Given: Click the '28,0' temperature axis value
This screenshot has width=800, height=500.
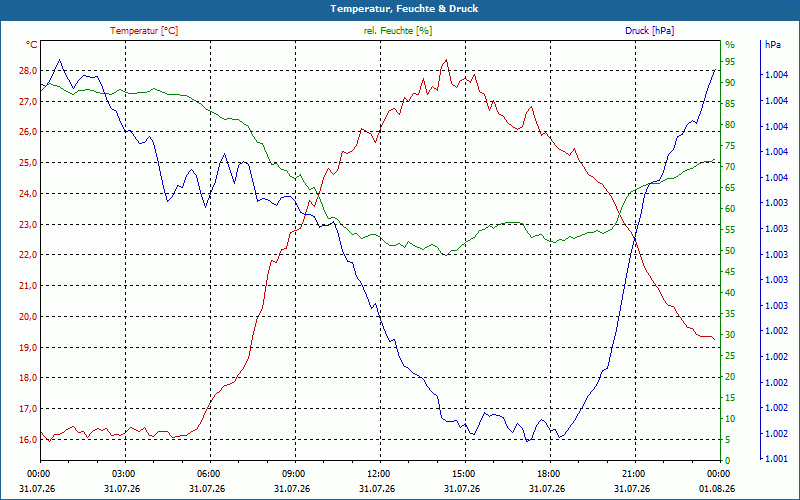Looking at the screenshot, I should [28, 70].
